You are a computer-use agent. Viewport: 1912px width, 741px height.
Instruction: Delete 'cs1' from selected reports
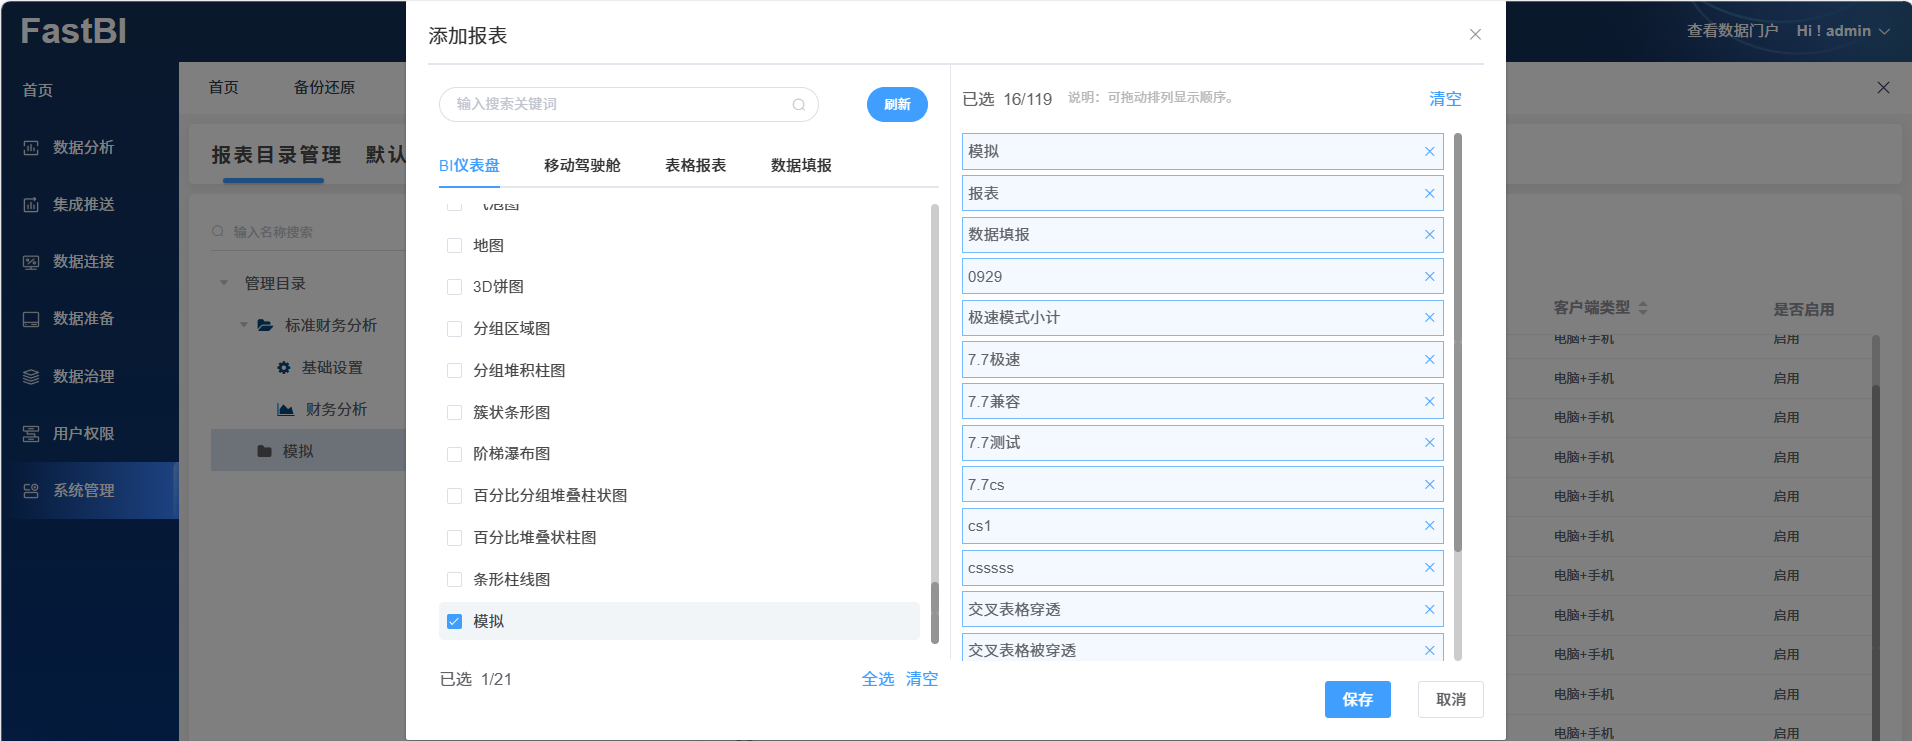pyautogui.click(x=1429, y=526)
